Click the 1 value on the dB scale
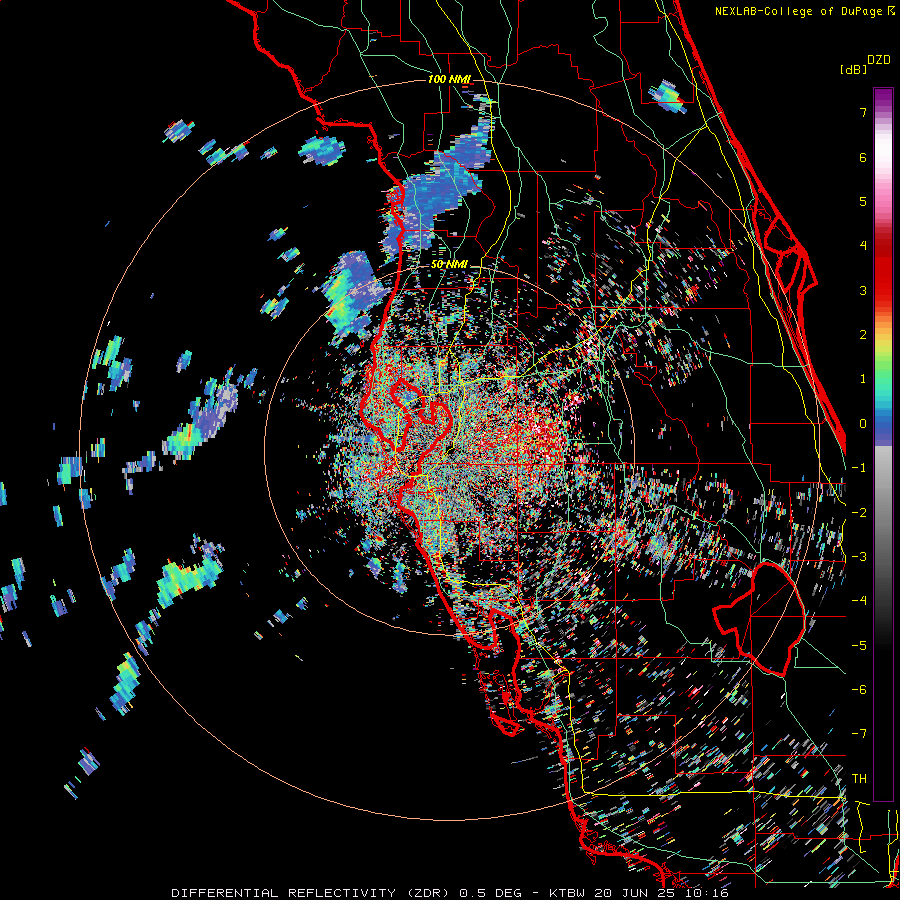 point(863,379)
